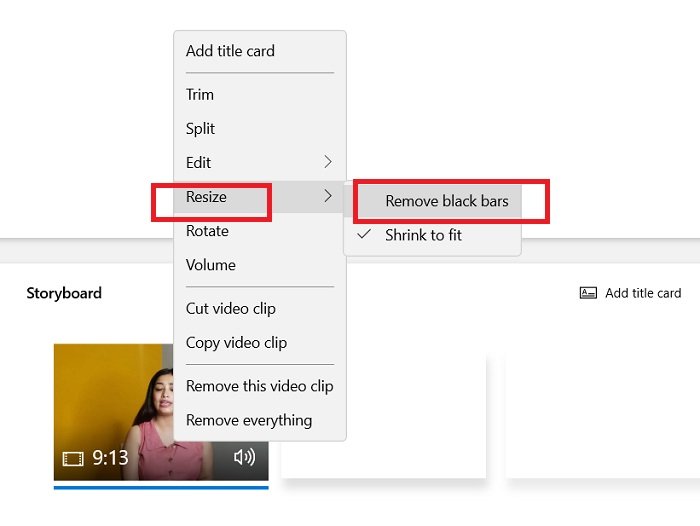Viewport: 700px width, 526px height.
Task: Click the film strip icon on the clip
Action: click(x=73, y=459)
